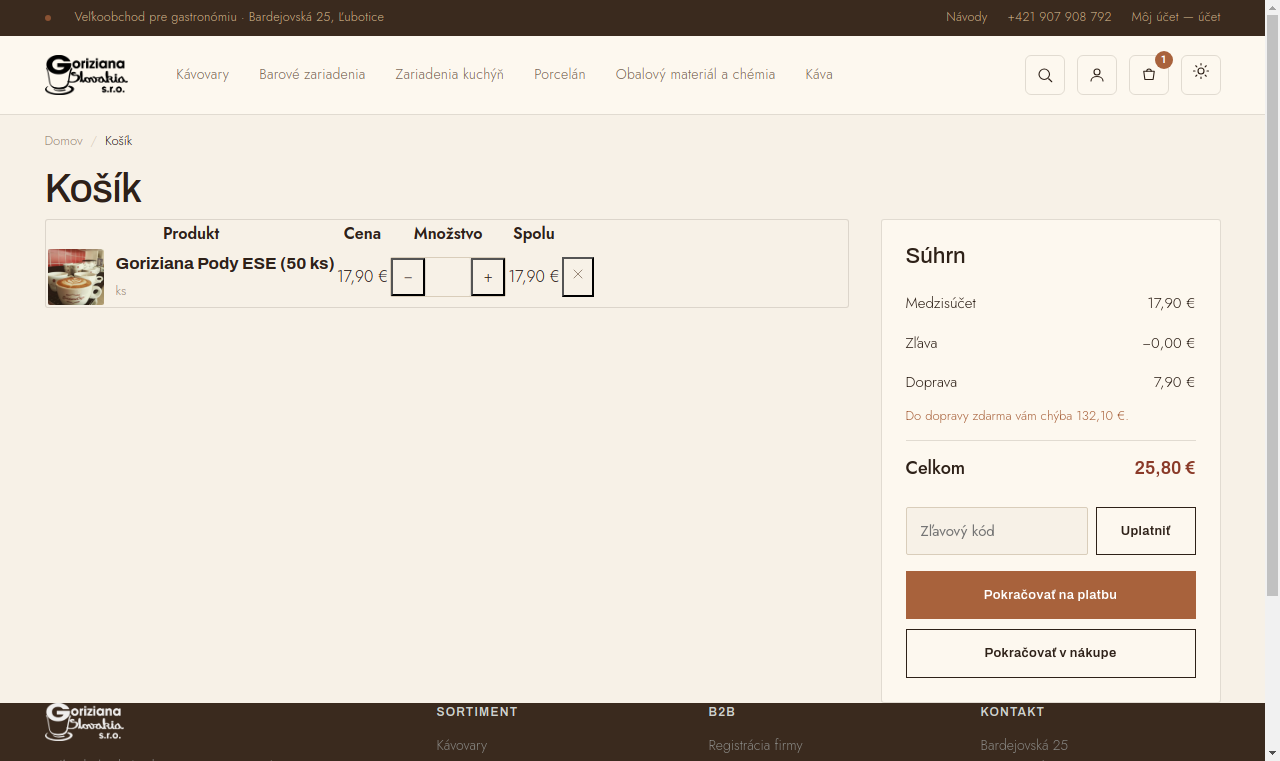Open the Kávovary link in the footer
The width and height of the screenshot is (1280, 761).
(x=462, y=745)
